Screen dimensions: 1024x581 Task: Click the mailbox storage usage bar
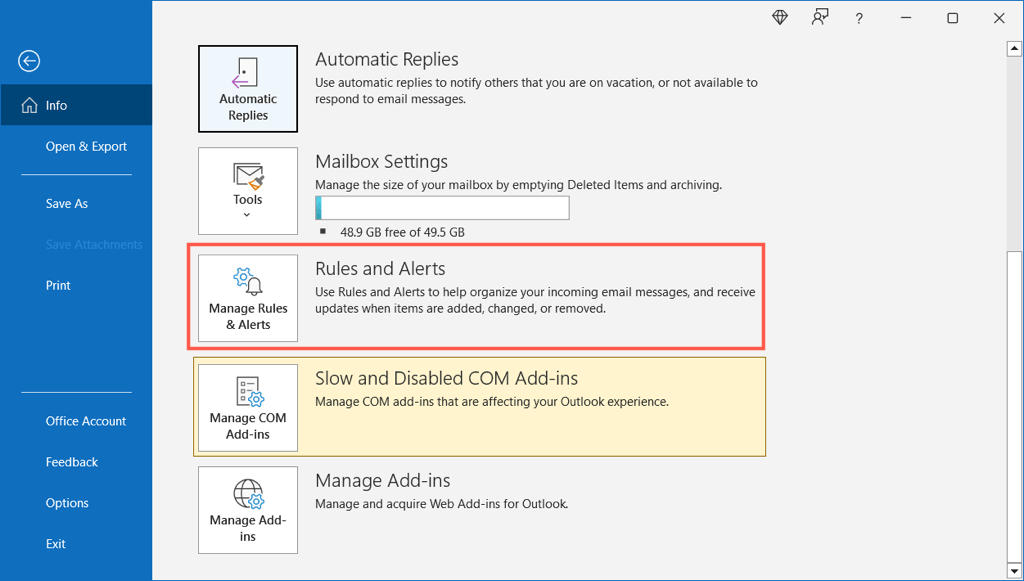(442, 207)
